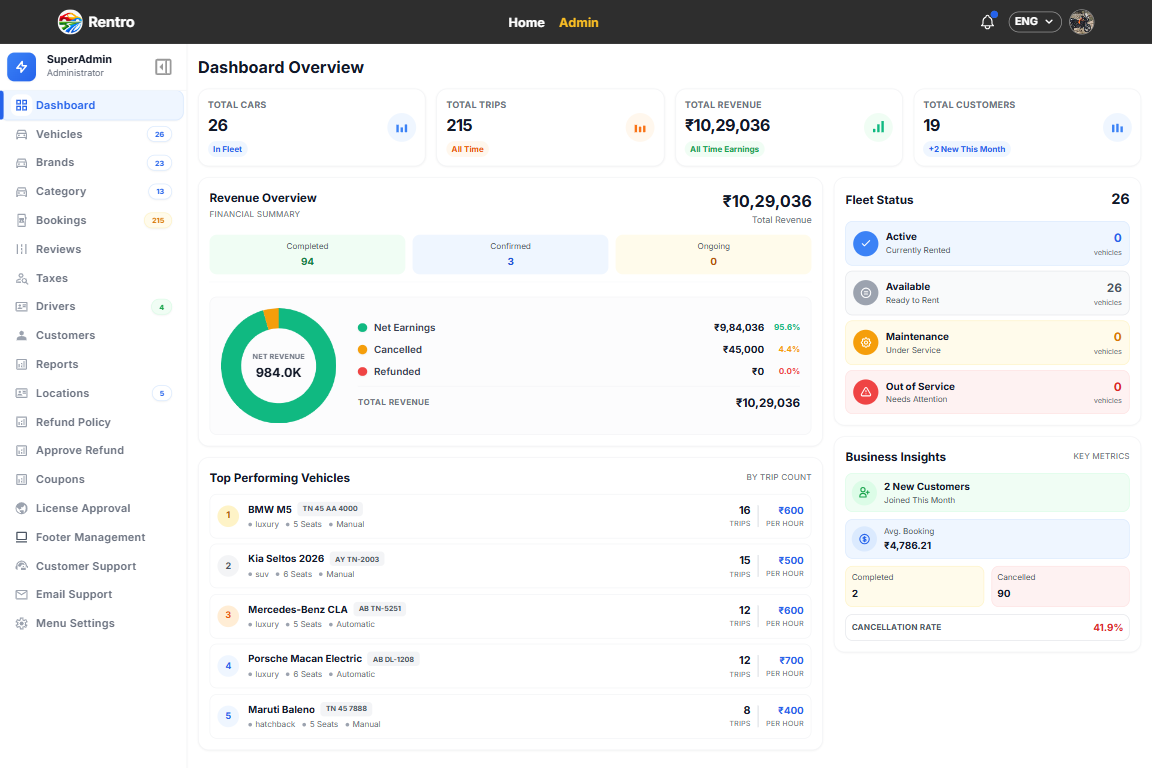The width and height of the screenshot is (1153, 768).
Task: Click the TN 45 AA 4000 plate tag
Action: tap(330, 509)
